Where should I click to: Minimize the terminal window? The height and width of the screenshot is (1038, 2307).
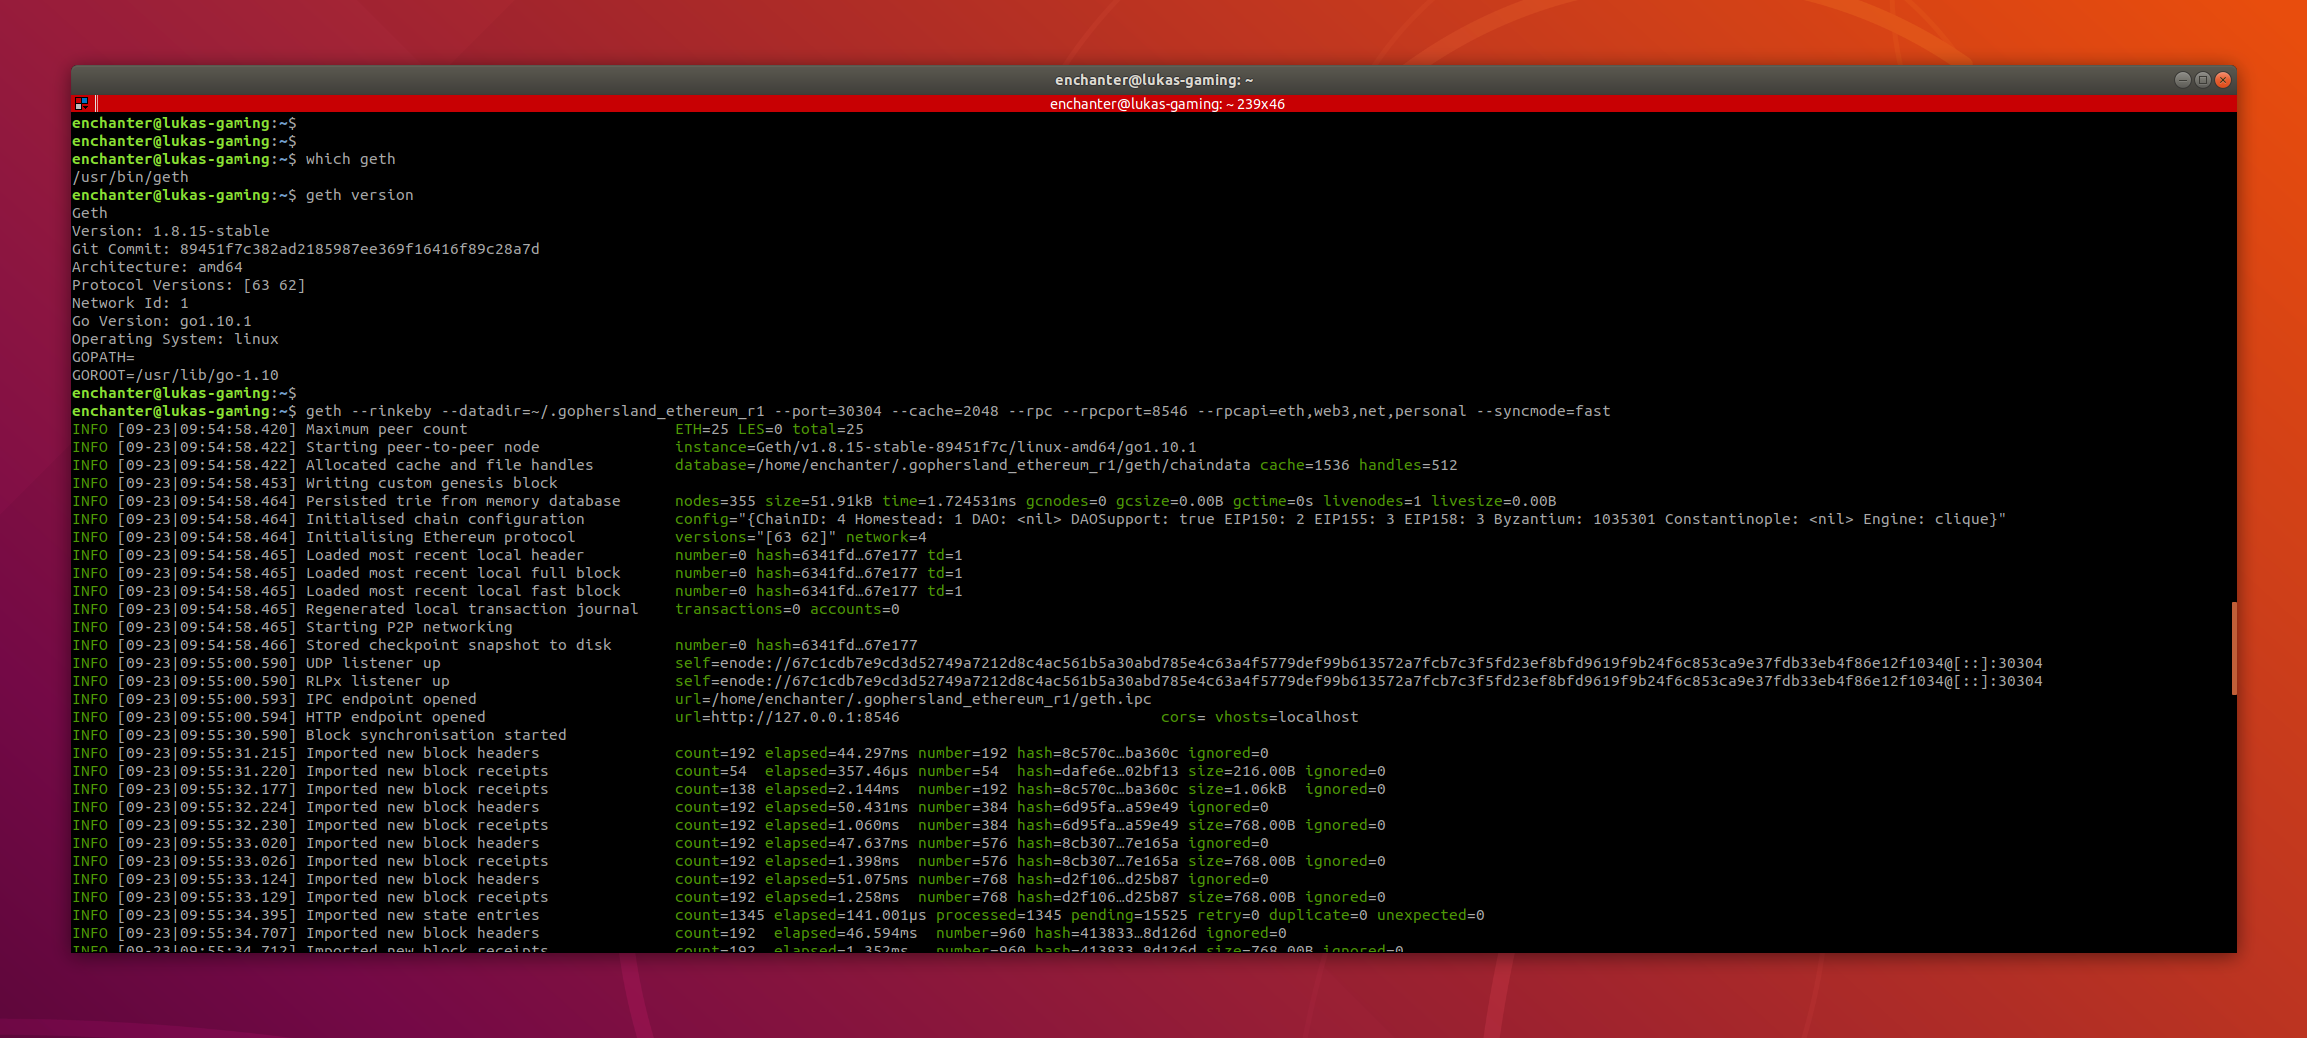(x=2182, y=80)
